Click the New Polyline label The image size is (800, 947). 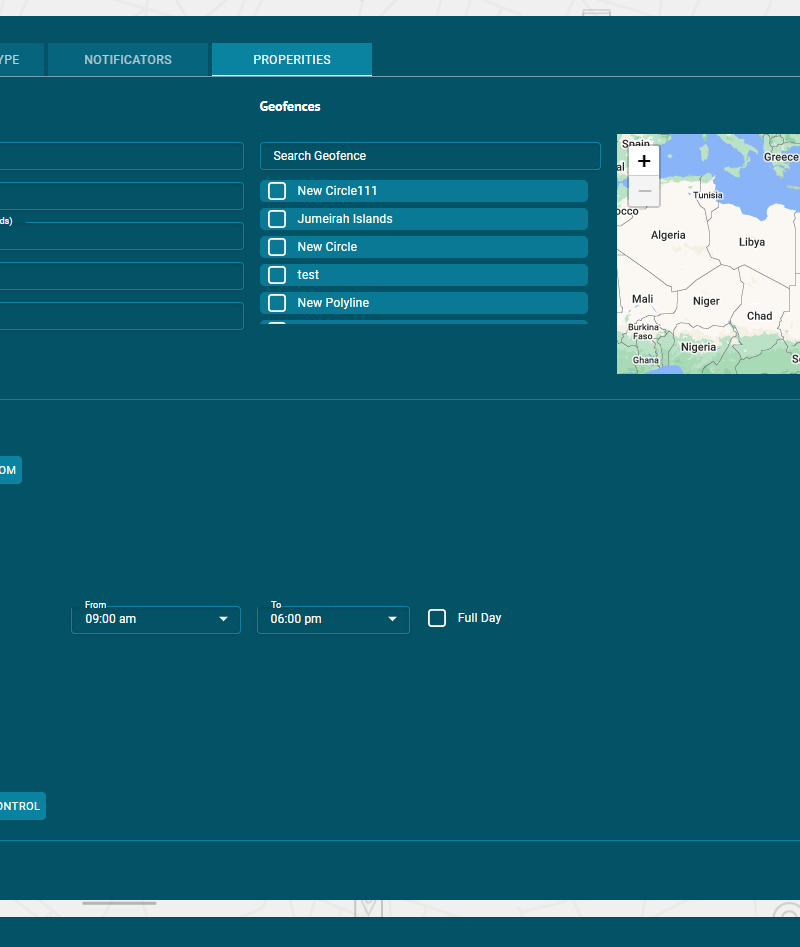(333, 303)
